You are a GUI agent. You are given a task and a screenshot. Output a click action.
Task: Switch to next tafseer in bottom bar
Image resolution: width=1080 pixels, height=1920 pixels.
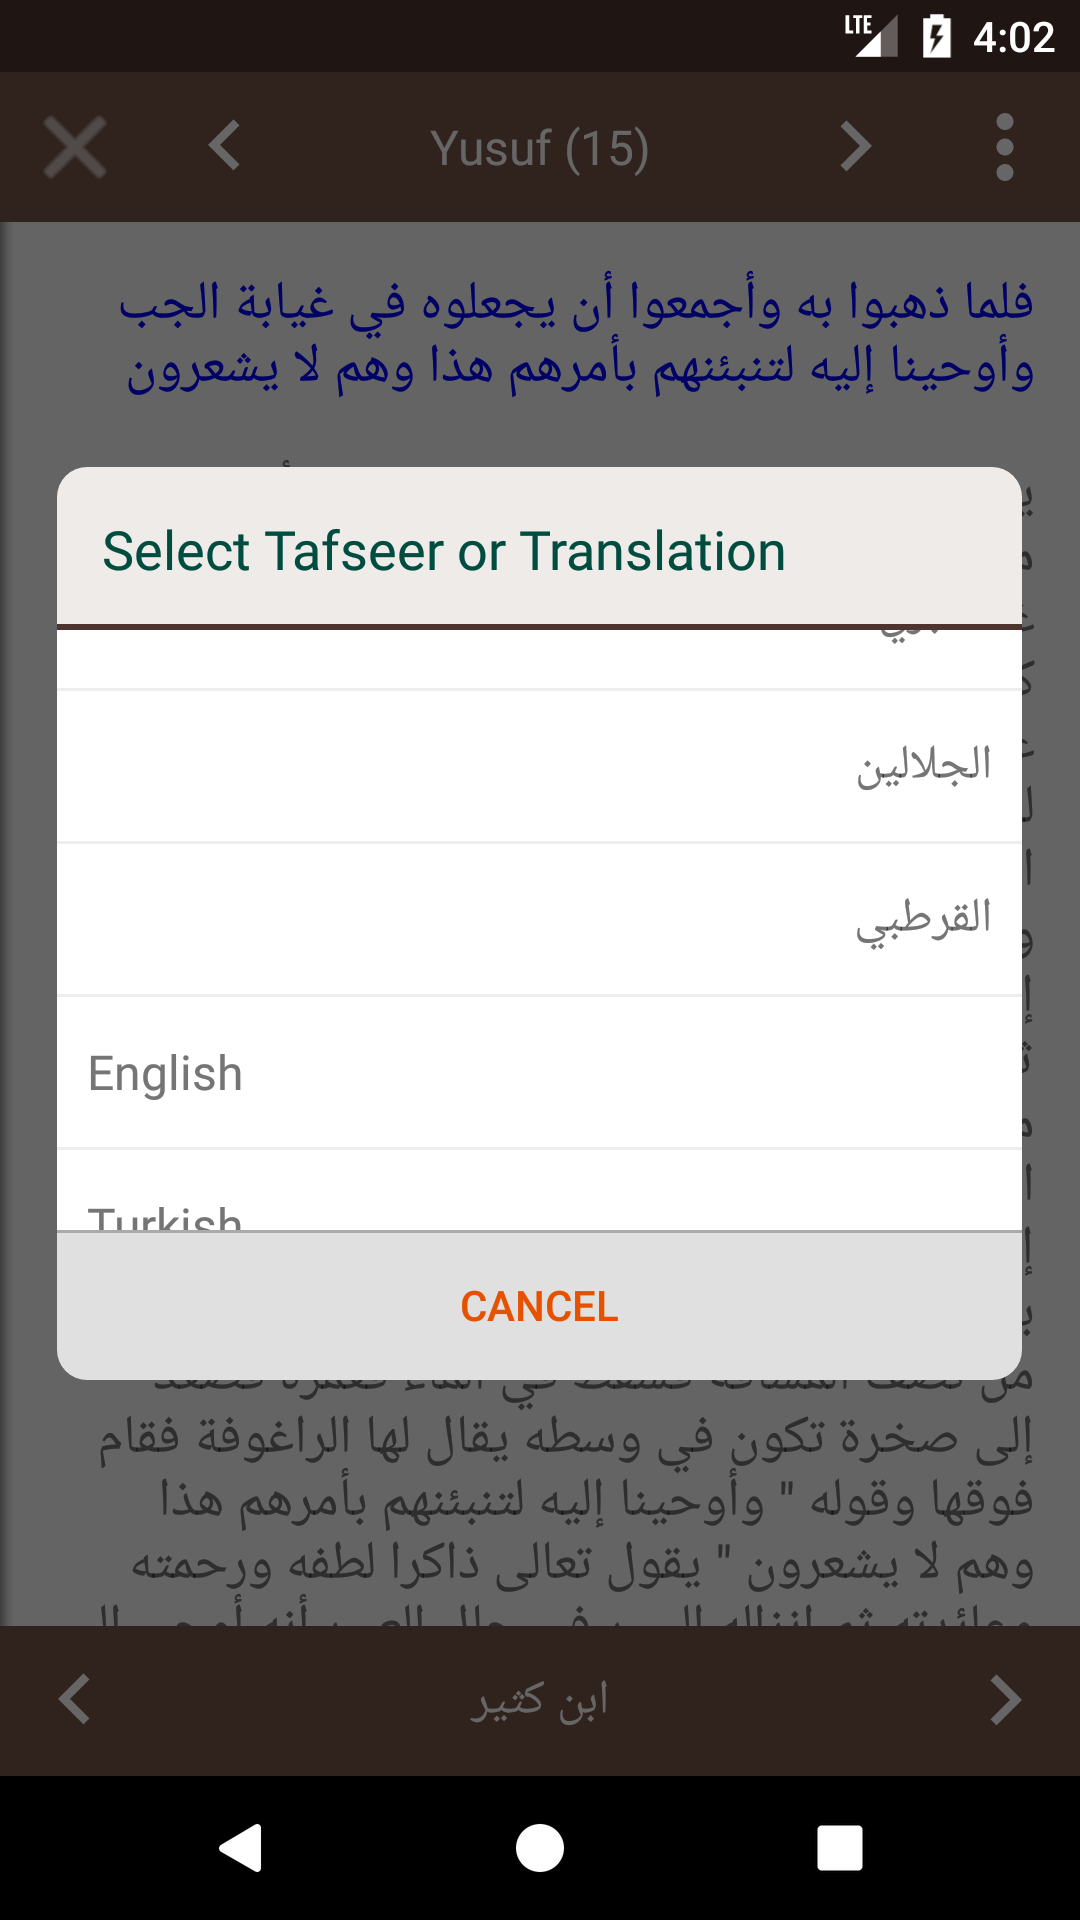click(1004, 1699)
